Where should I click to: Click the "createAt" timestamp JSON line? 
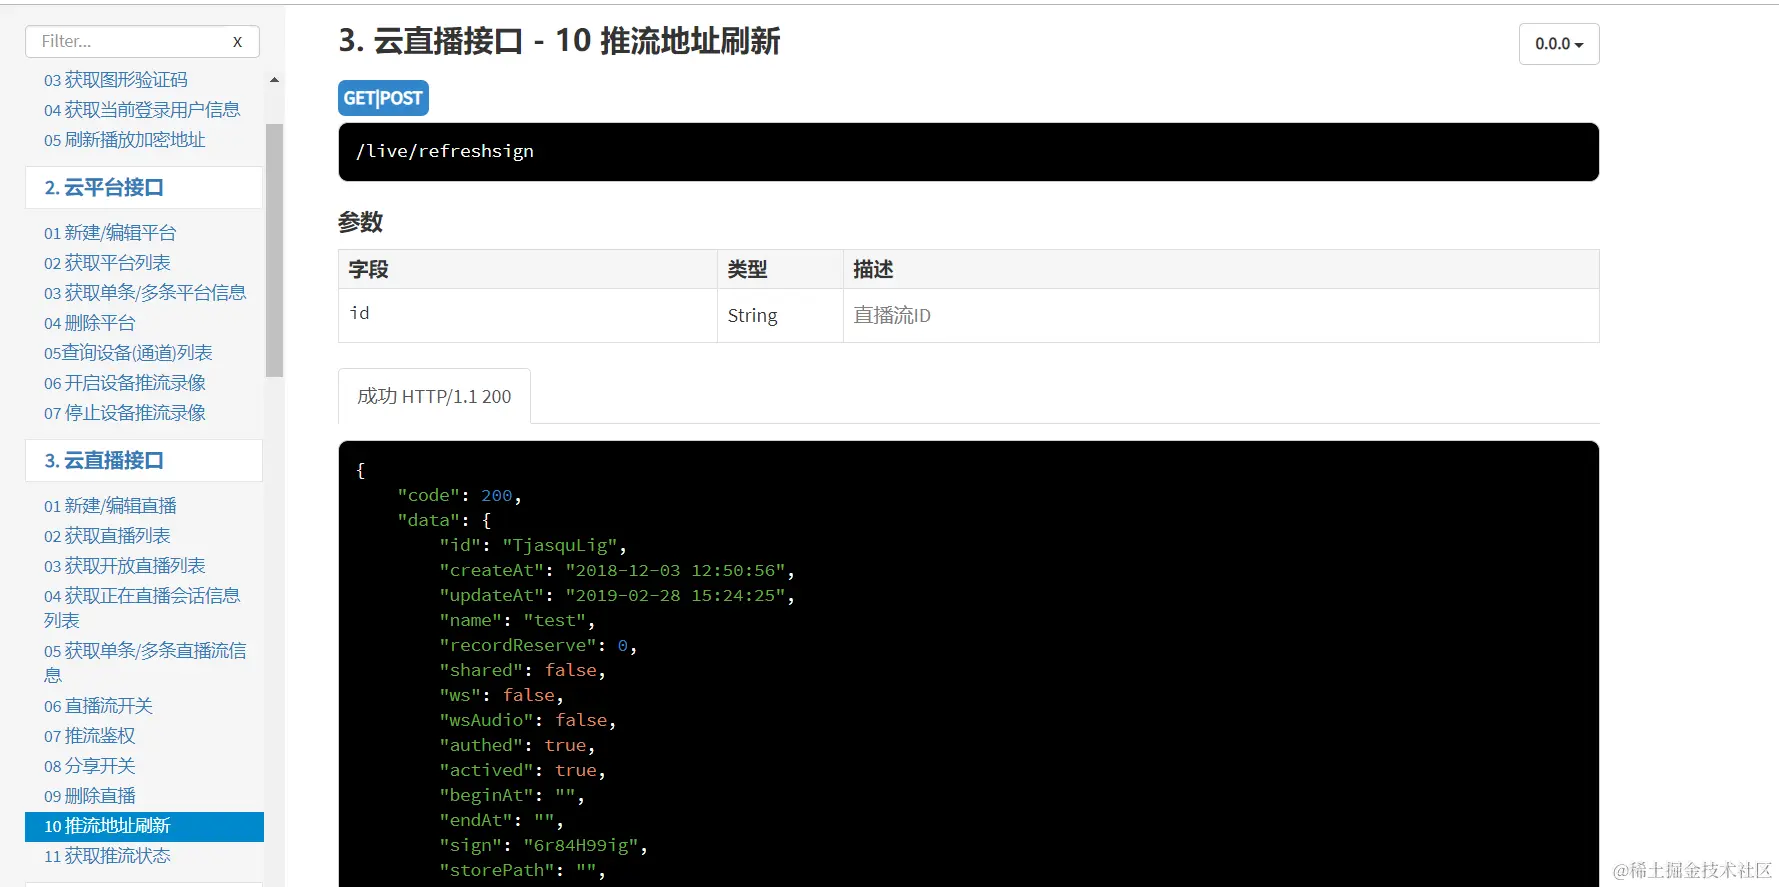coord(617,570)
